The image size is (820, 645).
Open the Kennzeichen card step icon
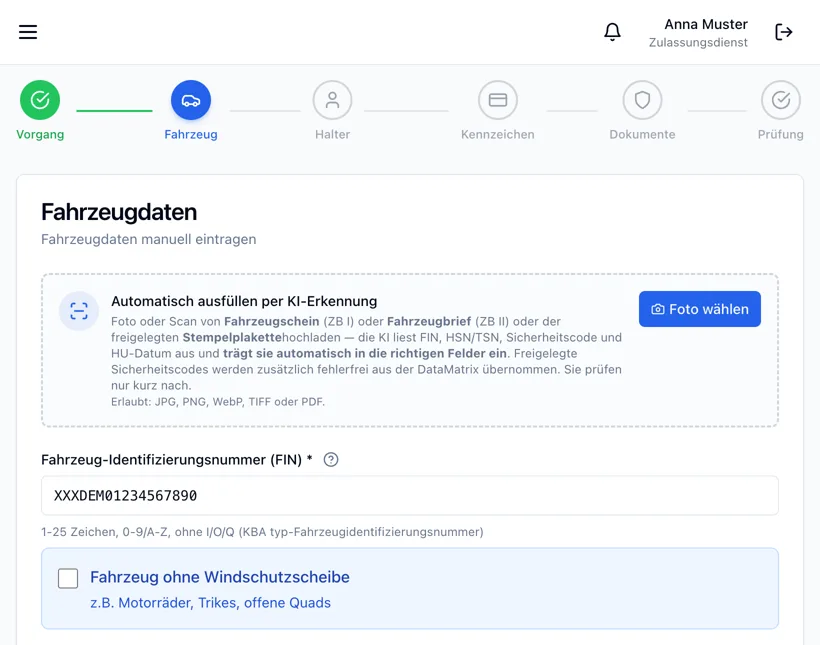pyautogui.click(x=498, y=100)
